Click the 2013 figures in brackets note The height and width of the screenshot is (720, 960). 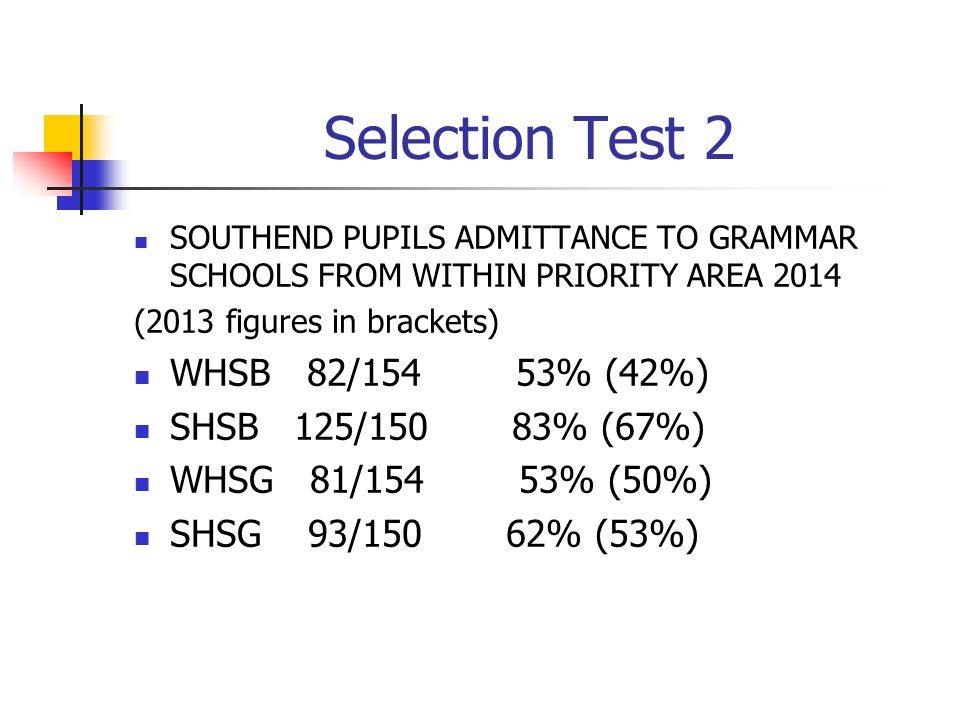317,322
